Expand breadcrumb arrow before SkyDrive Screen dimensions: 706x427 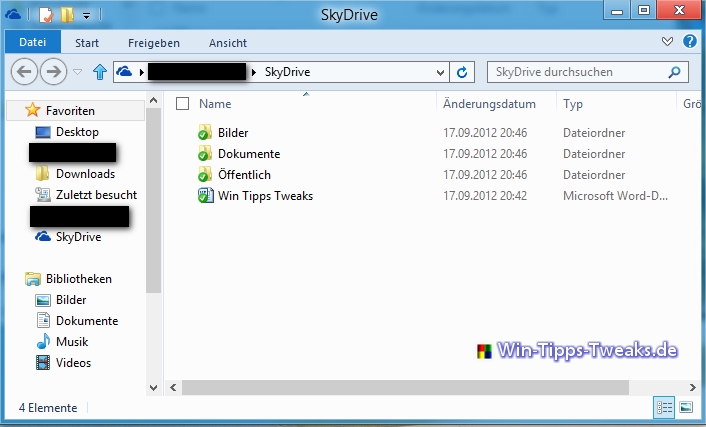[254, 72]
